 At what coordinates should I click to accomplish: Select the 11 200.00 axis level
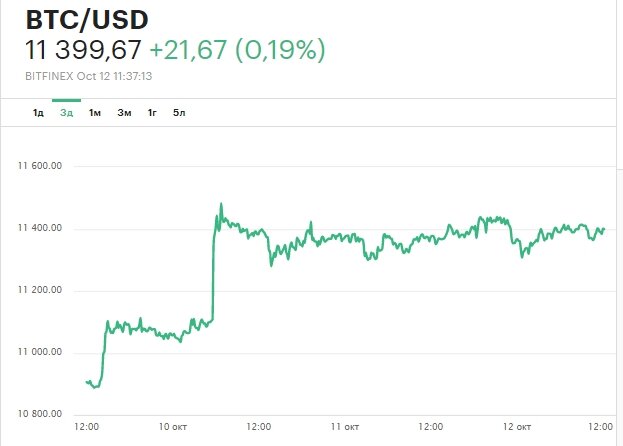click(42, 291)
